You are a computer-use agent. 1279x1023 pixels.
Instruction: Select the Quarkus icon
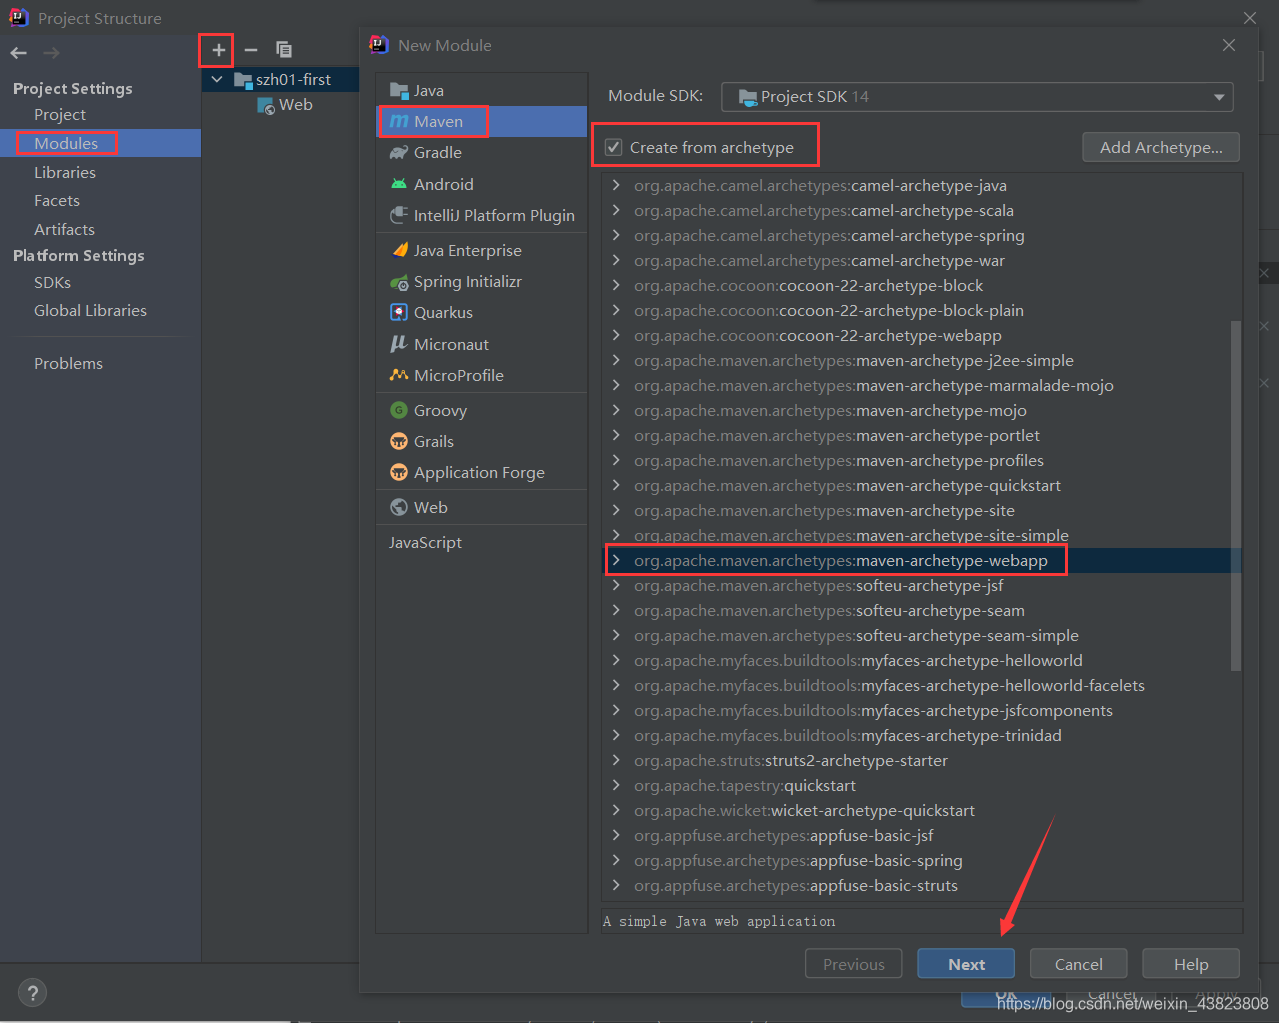(399, 312)
